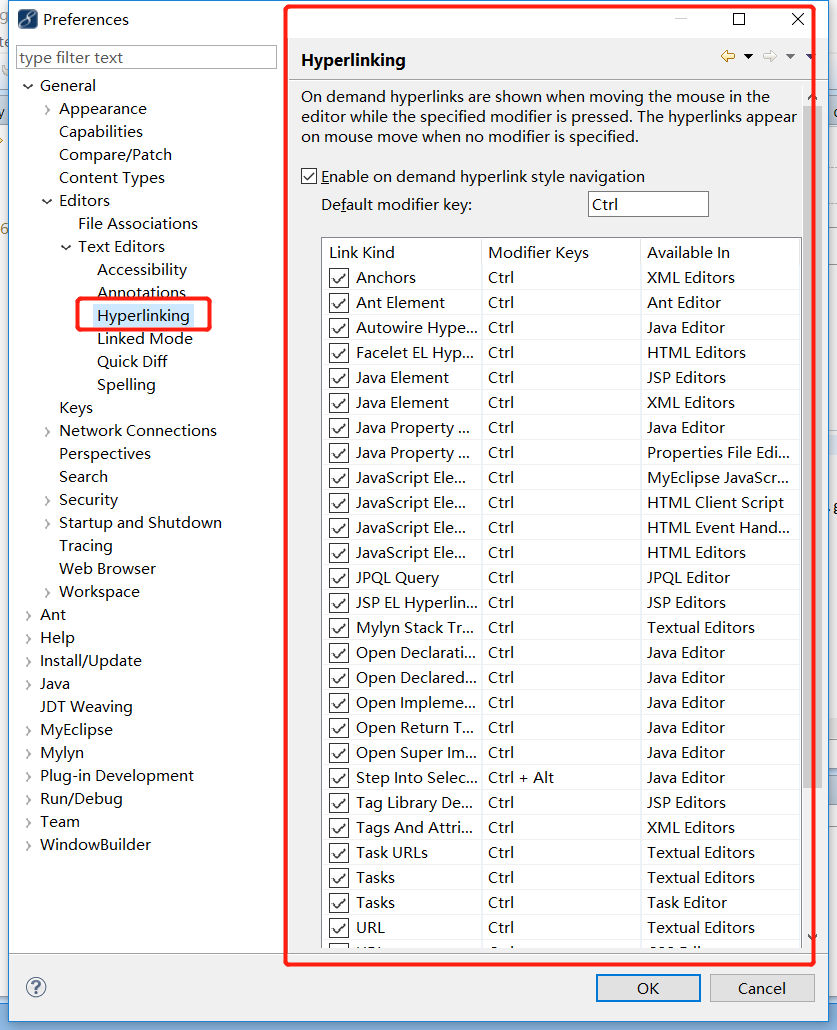Select the Search preference page
837x1030 pixels.
(83, 476)
